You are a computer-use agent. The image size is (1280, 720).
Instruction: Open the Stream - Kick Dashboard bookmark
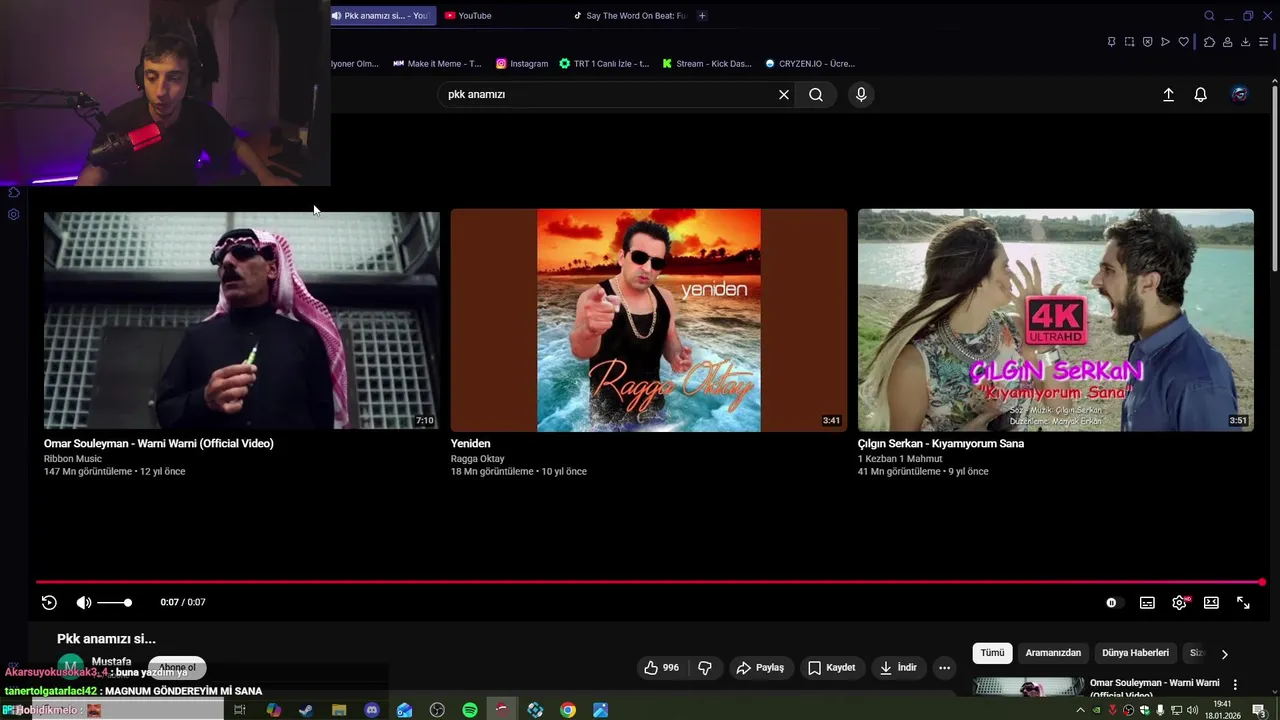707,63
